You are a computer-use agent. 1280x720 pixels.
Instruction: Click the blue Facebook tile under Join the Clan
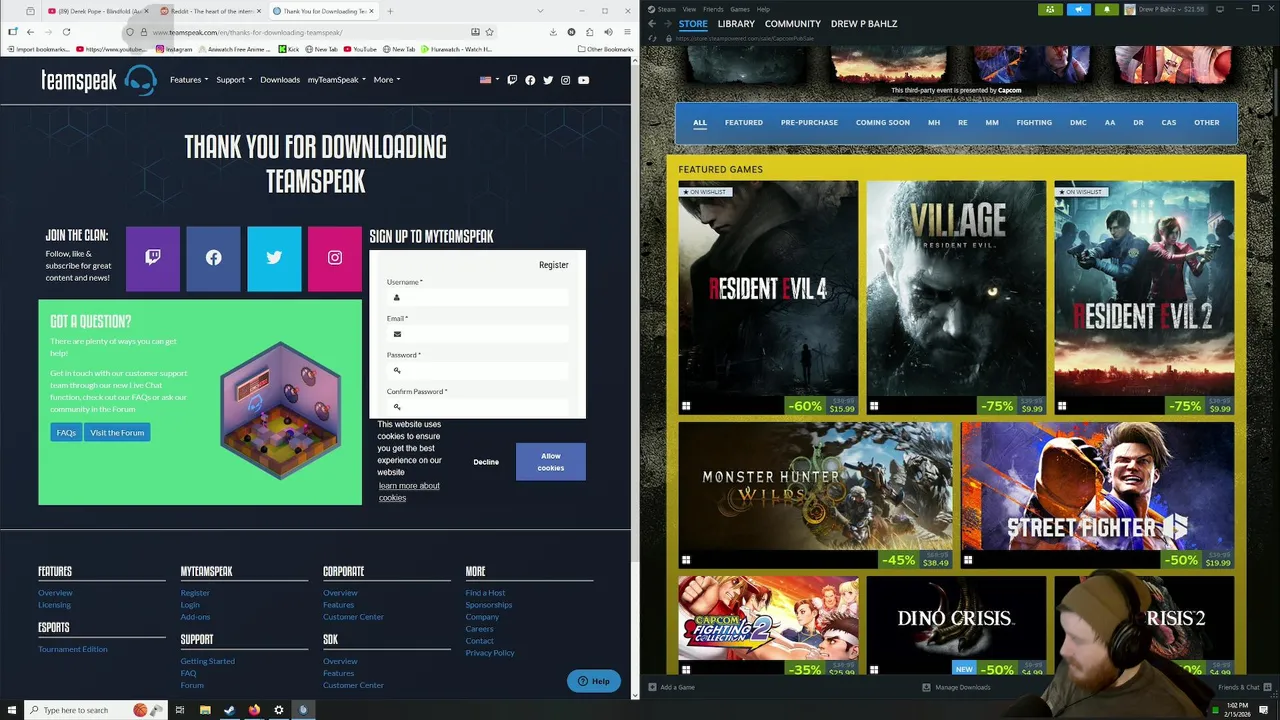tap(213, 258)
